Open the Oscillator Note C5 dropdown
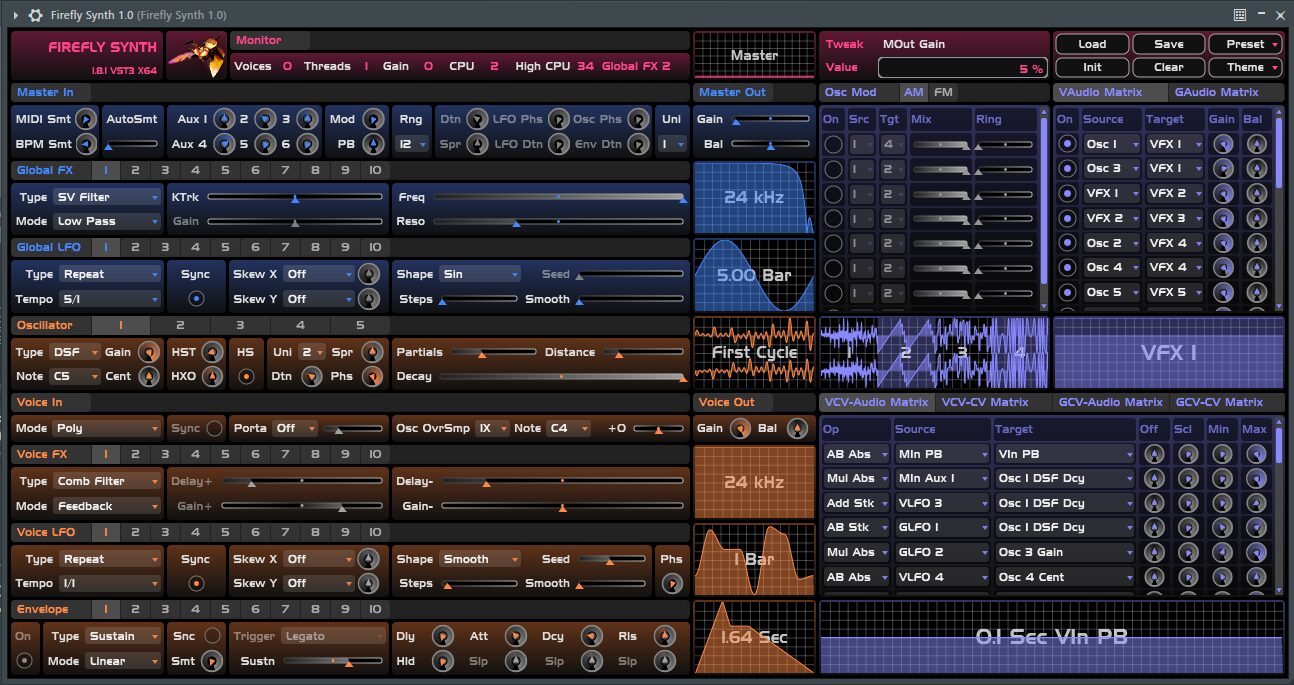Image resolution: width=1294 pixels, height=685 pixels. coord(75,376)
